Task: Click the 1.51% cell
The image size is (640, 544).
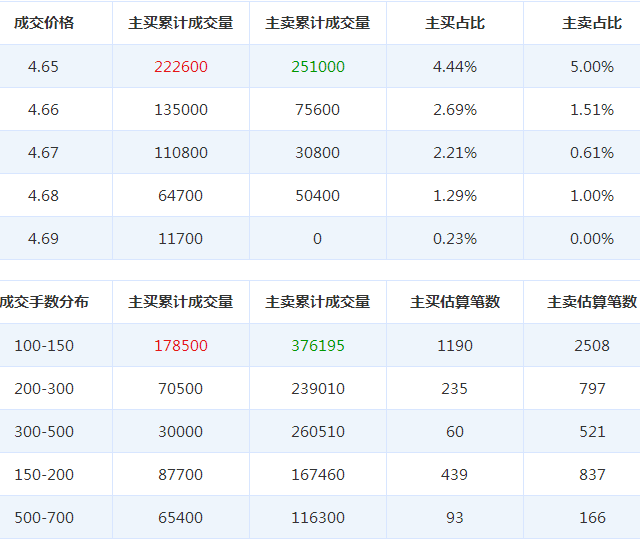Action: (x=592, y=110)
